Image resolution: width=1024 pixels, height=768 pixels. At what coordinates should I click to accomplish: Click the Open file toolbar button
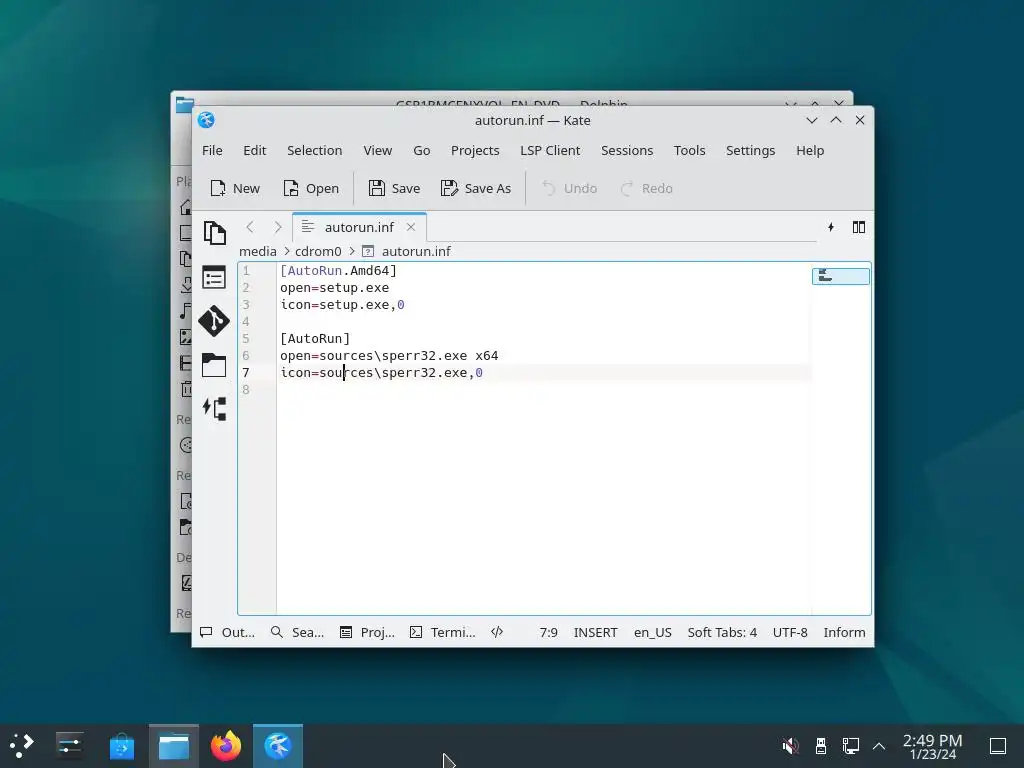tap(311, 189)
